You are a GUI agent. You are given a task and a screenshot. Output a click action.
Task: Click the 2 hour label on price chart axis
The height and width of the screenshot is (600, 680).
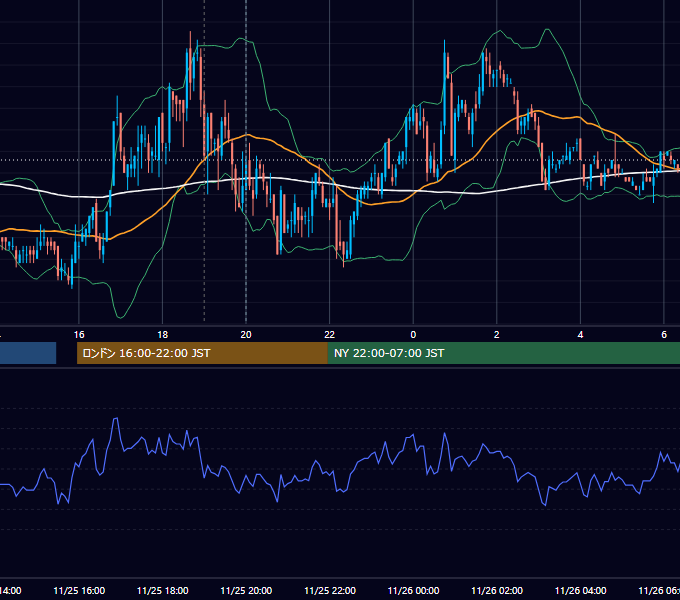[x=497, y=335]
